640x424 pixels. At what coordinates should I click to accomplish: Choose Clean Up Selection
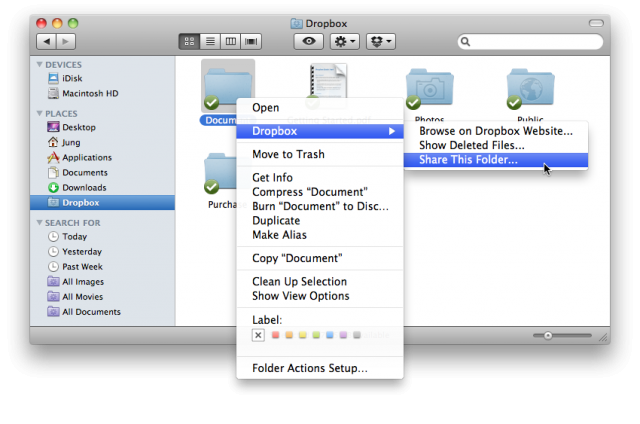click(x=320, y=282)
